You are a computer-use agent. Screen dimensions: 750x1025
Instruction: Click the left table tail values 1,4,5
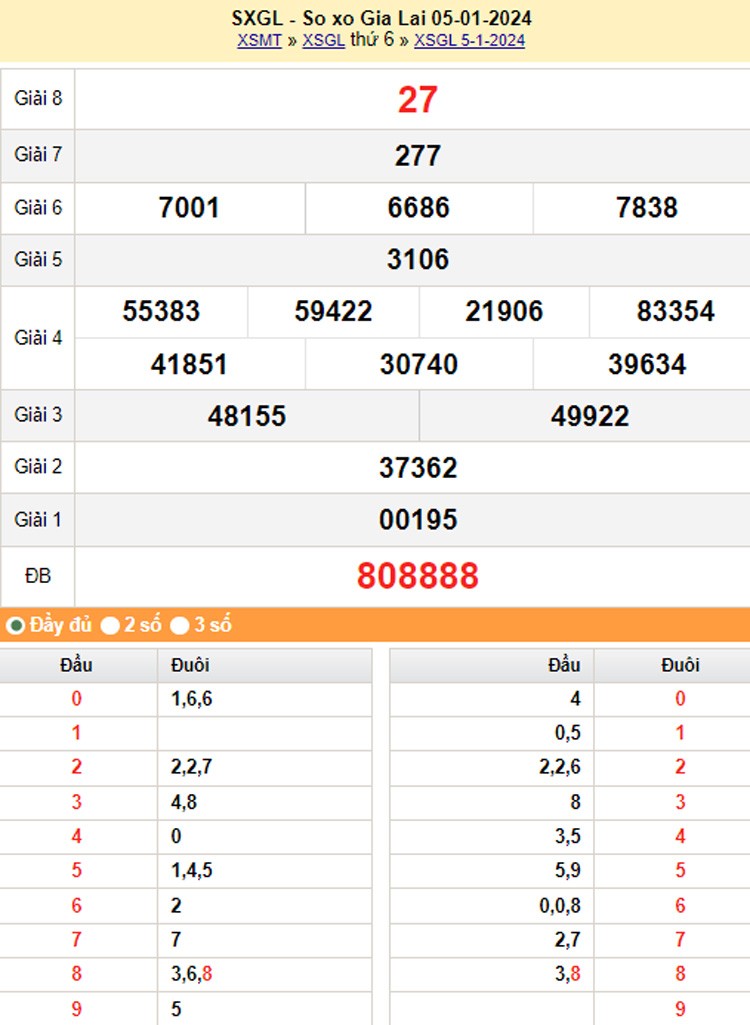192,870
